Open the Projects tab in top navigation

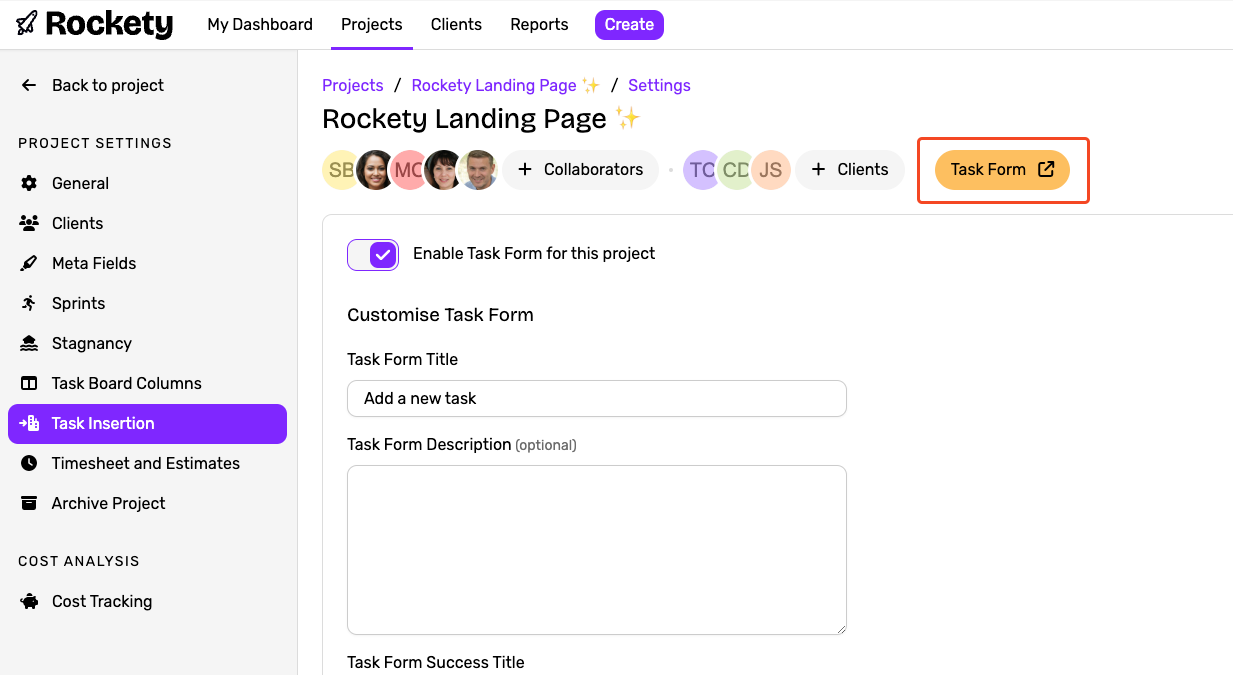click(x=372, y=24)
